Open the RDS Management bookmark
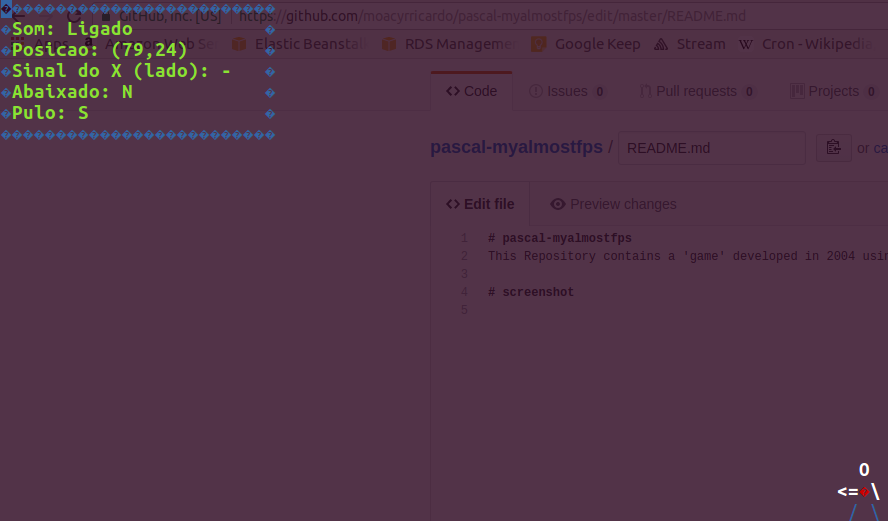 [449, 44]
